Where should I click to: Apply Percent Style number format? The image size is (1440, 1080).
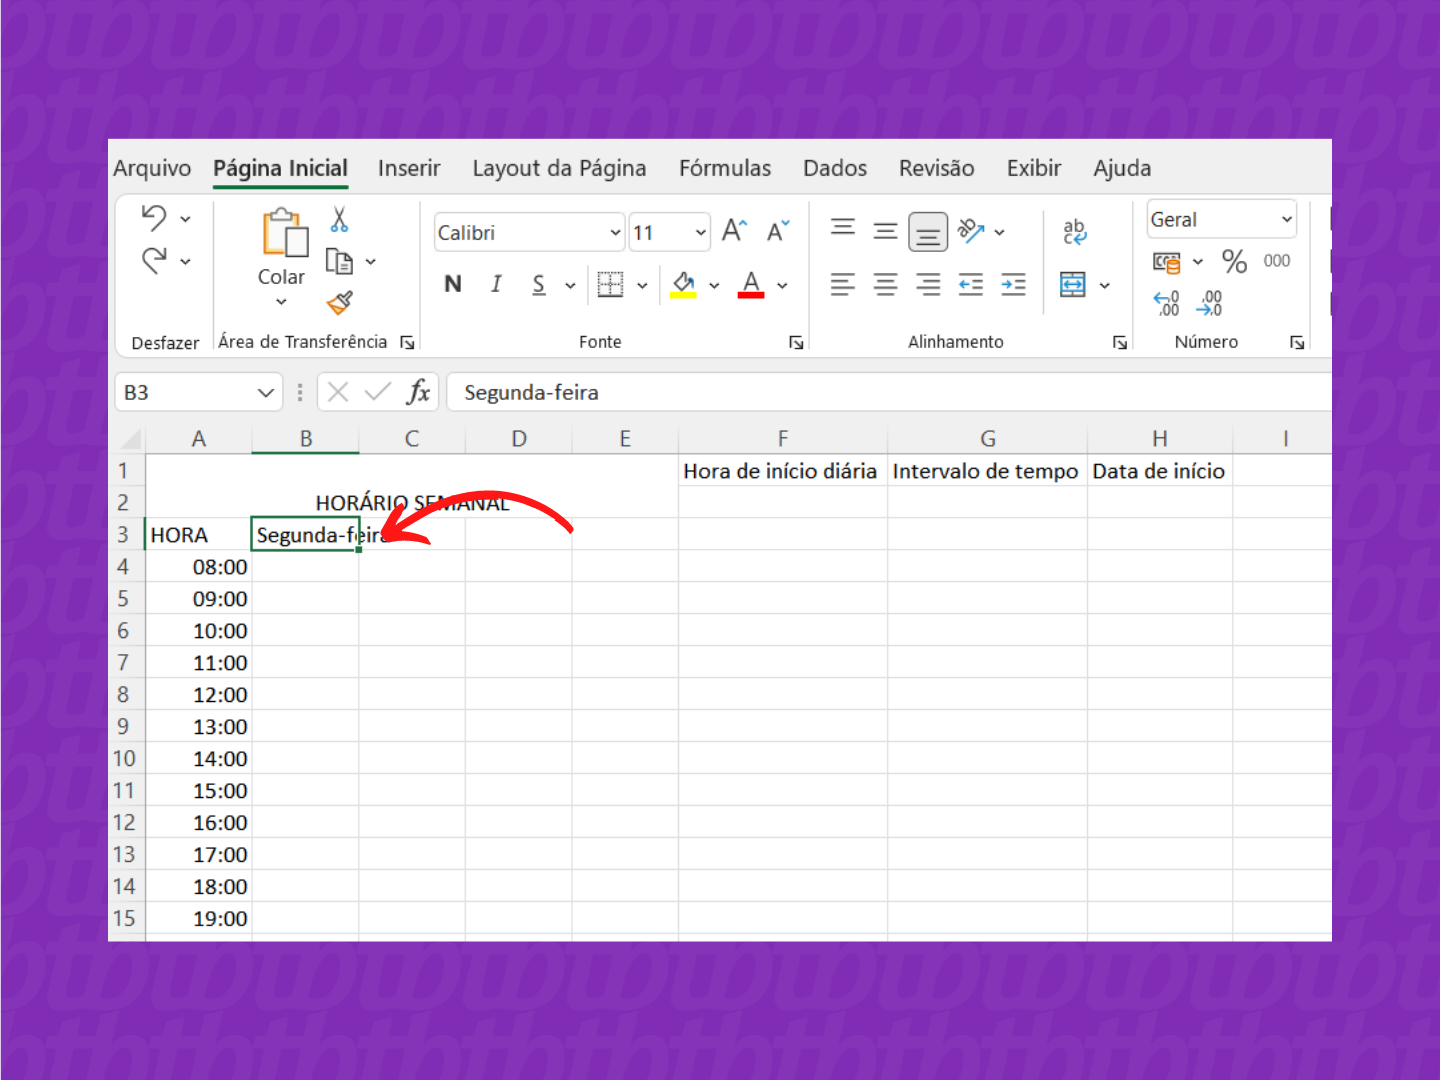tap(1234, 262)
